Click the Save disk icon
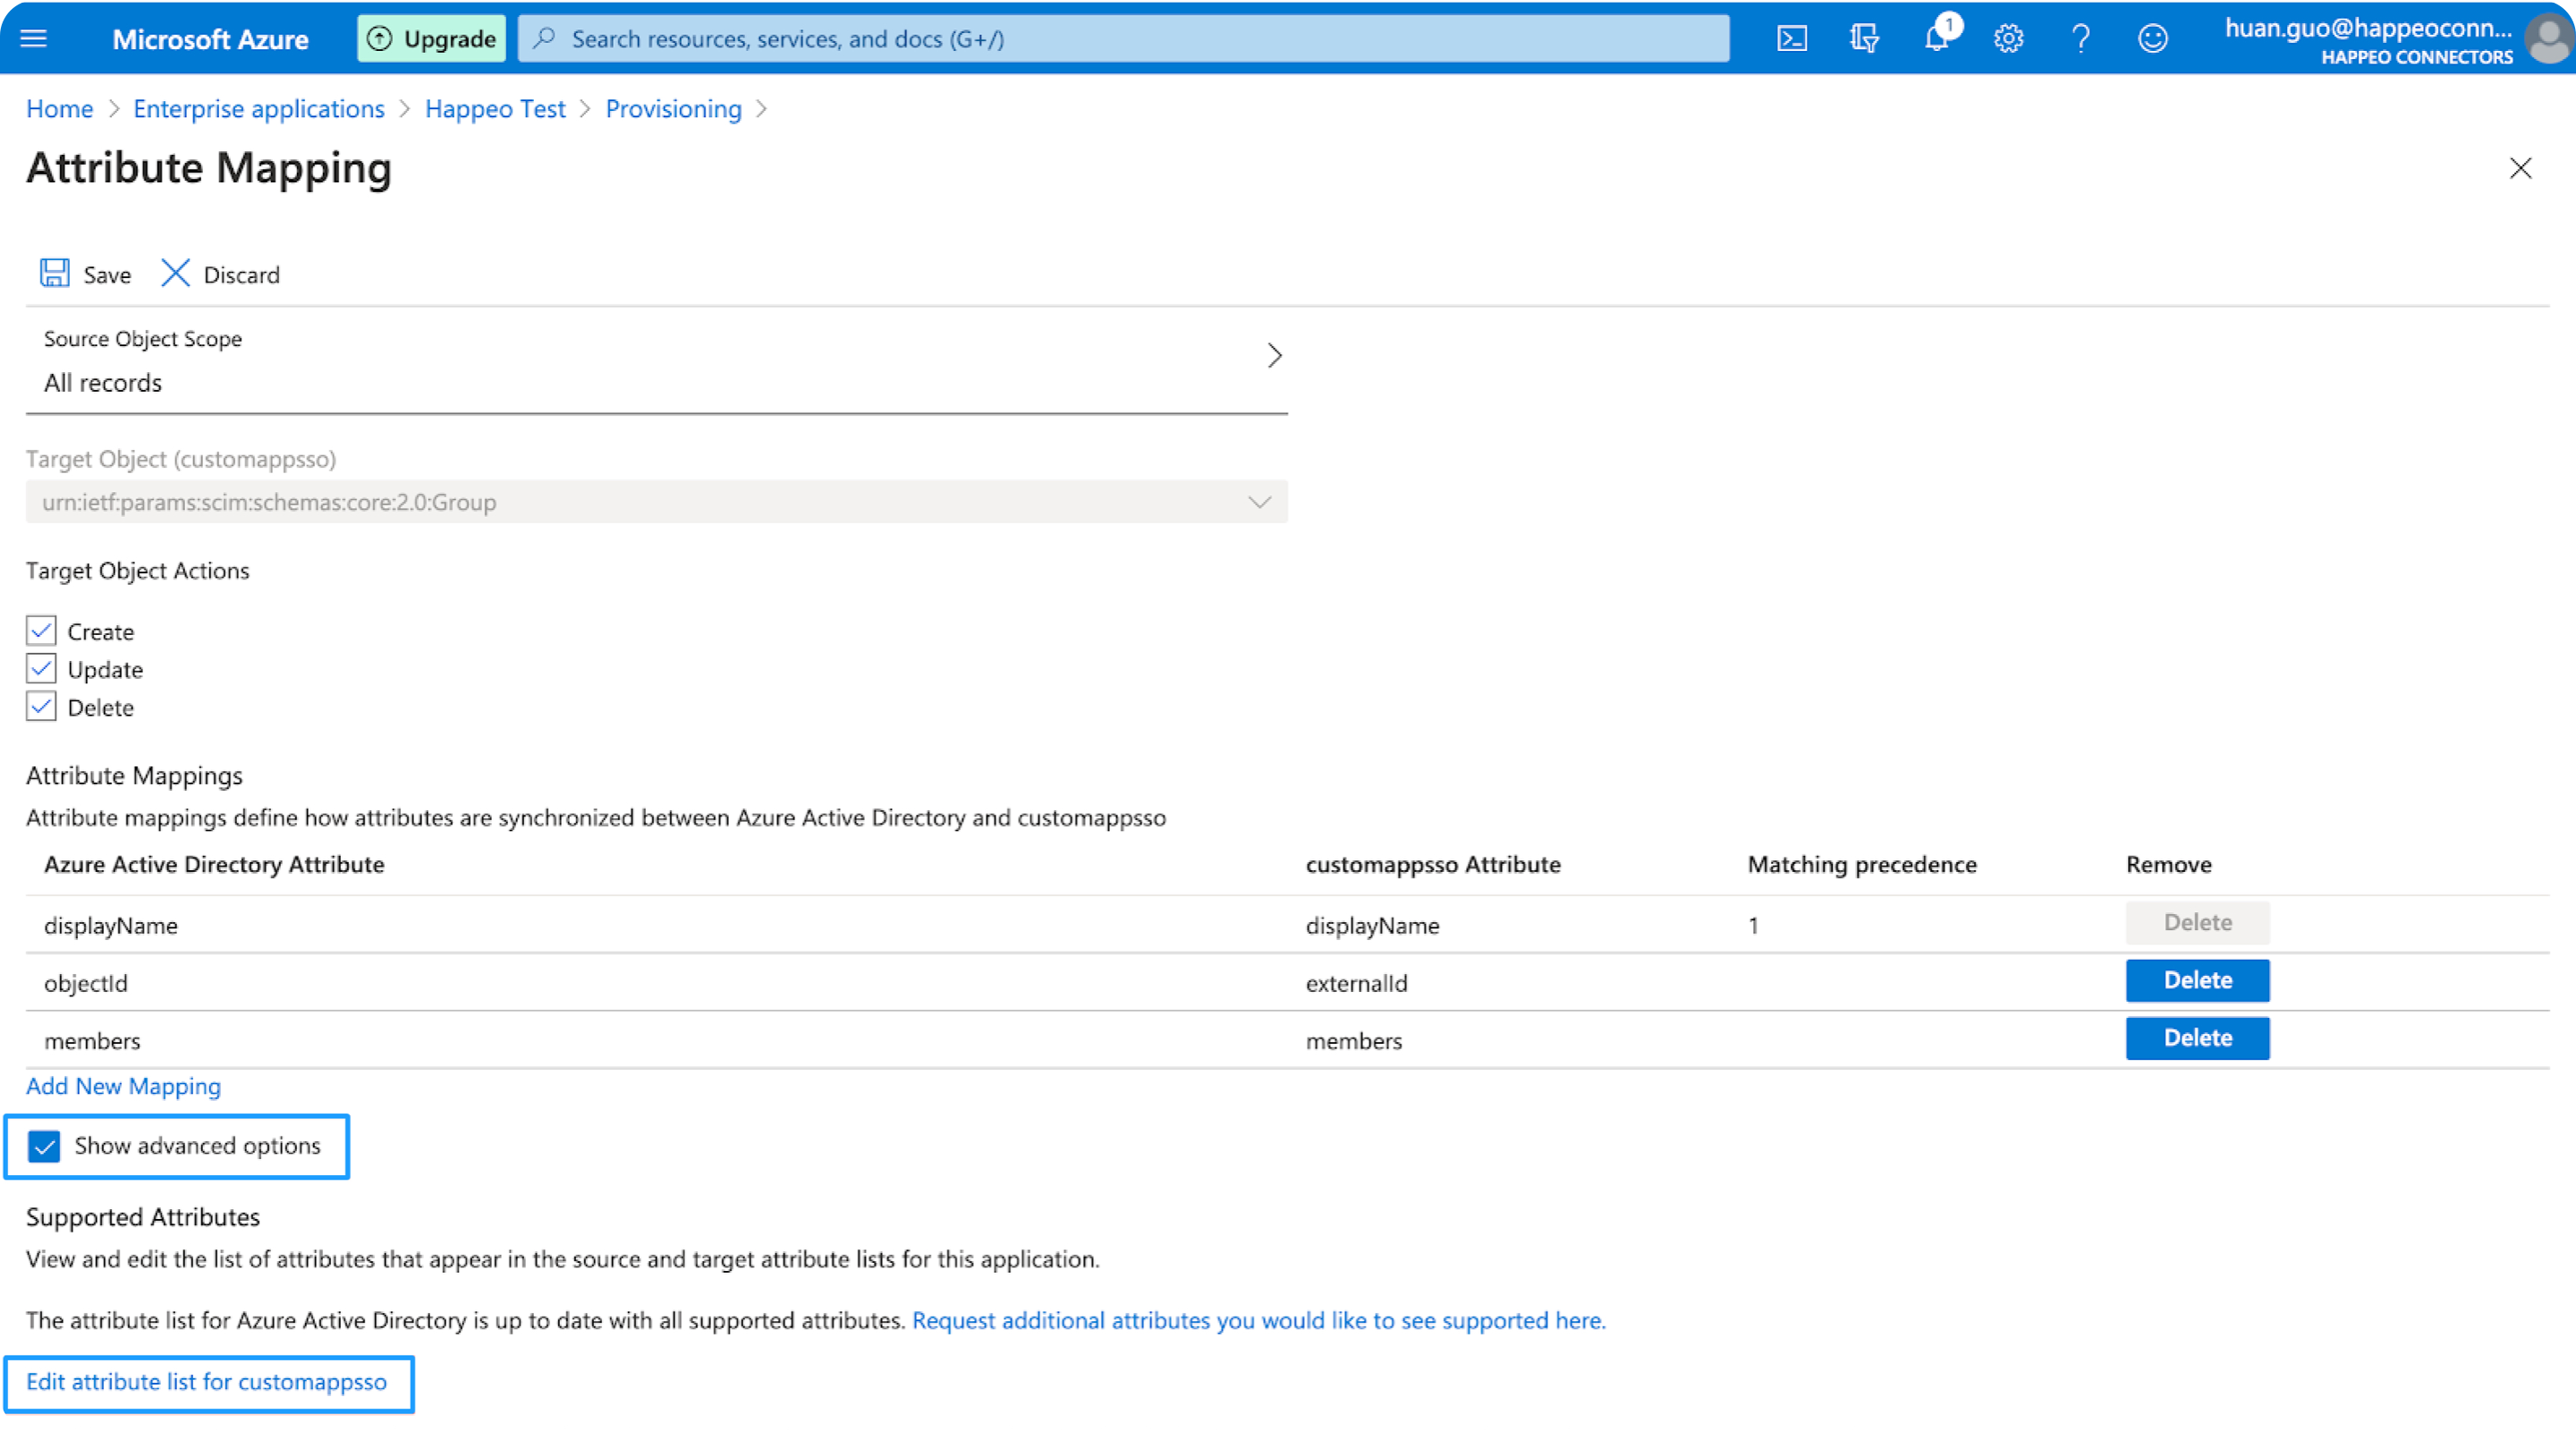The image size is (2576, 1431). 54,273
